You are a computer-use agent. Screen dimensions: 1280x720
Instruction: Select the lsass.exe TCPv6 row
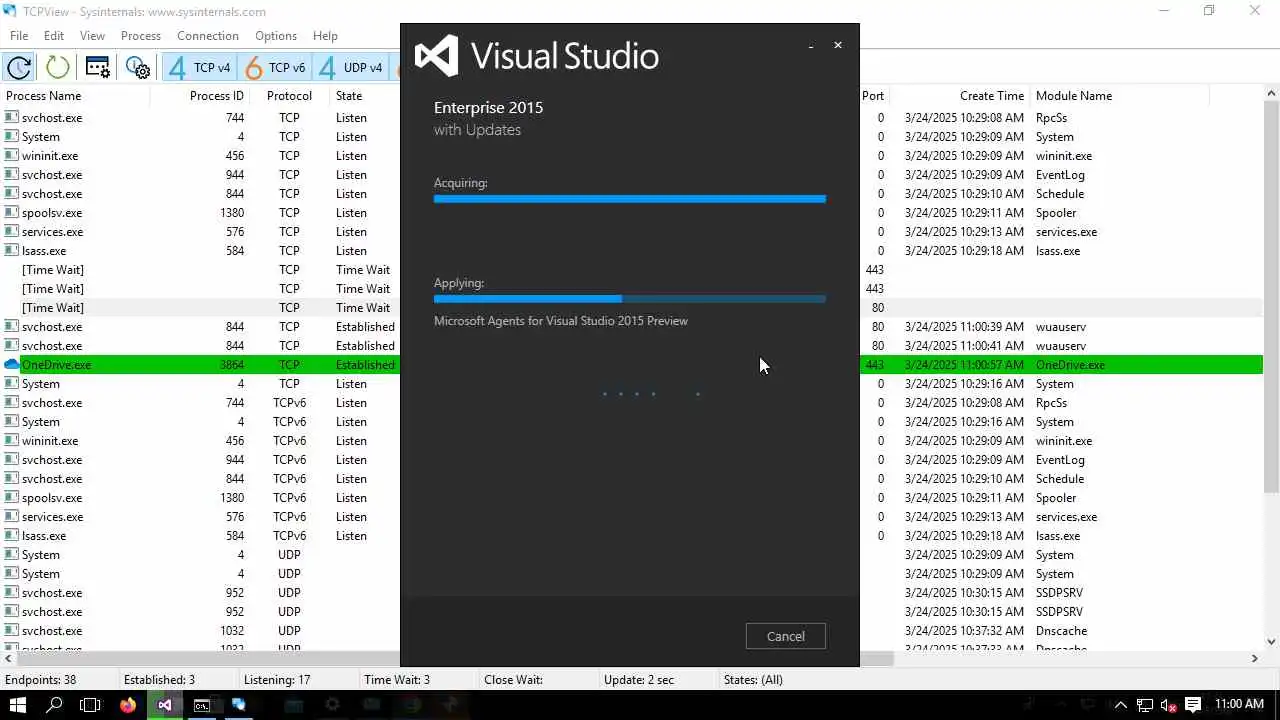[632, 536]
